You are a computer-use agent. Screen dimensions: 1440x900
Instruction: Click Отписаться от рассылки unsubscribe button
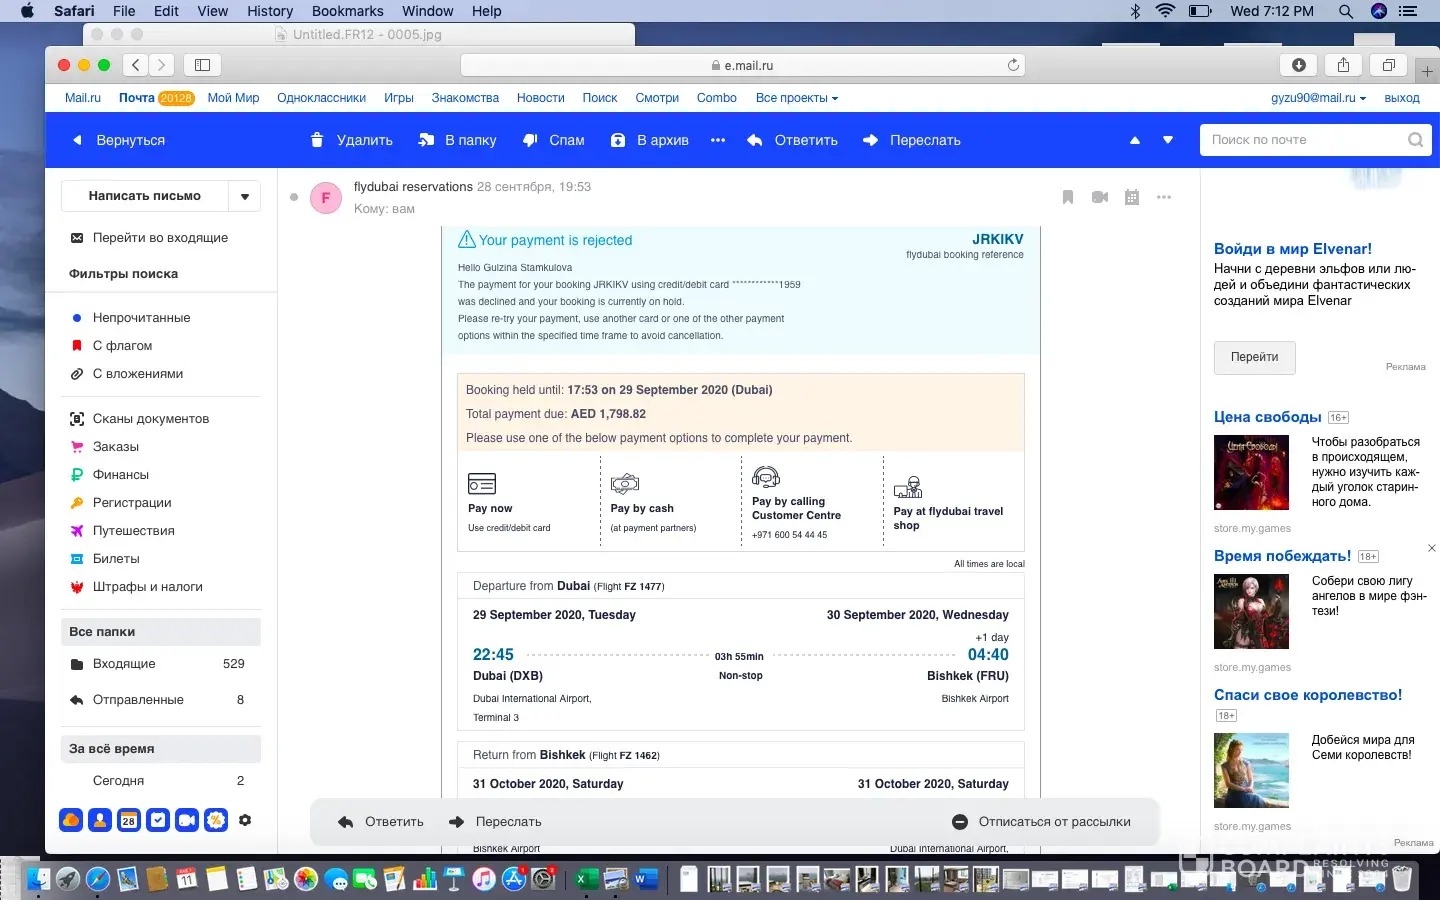coord(1042,822)
